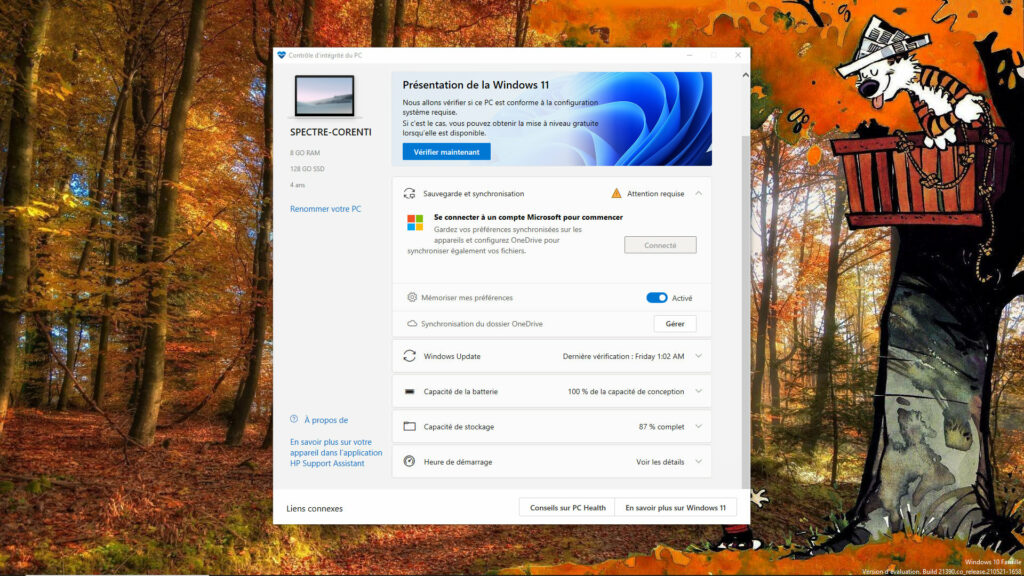Viewport: 1024px width, 576px height.
Task: Open Renommer votre PC
Action: [x=327, y=208]
